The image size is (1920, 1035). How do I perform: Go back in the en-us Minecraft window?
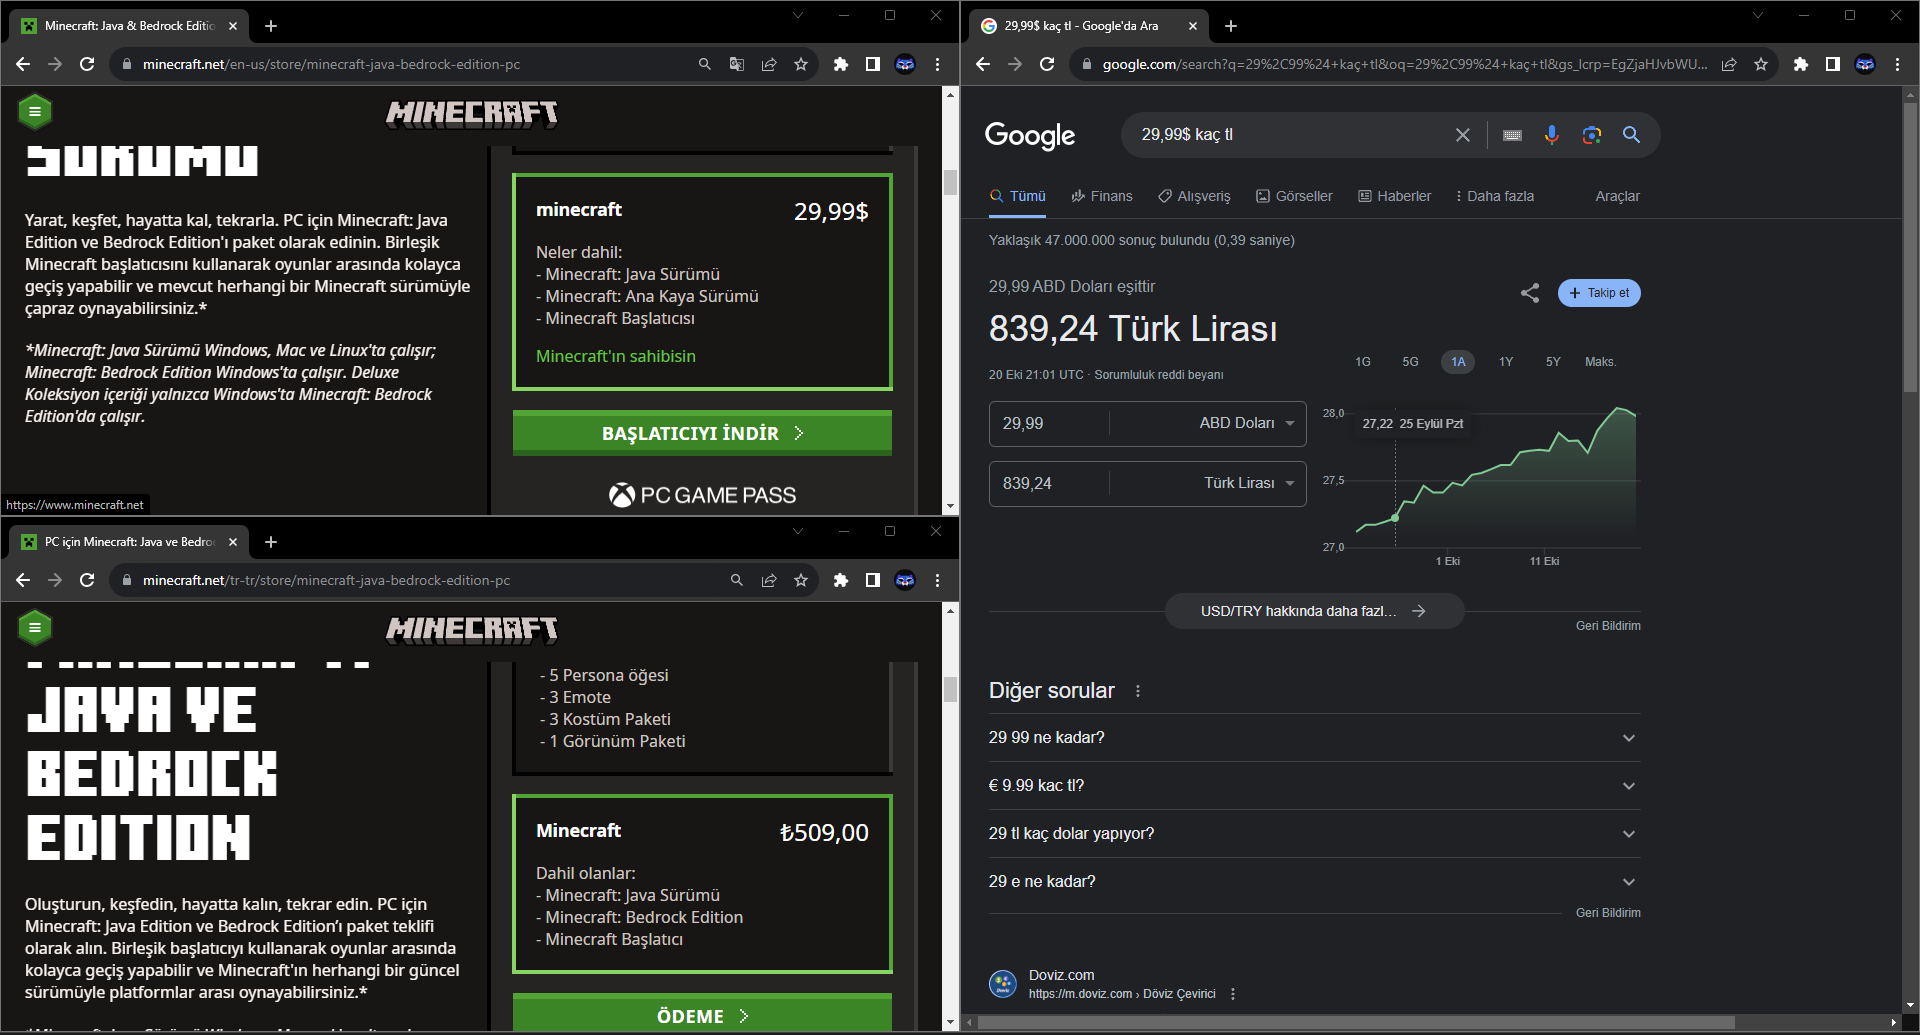pyautogui.click(x=23, y=64)
